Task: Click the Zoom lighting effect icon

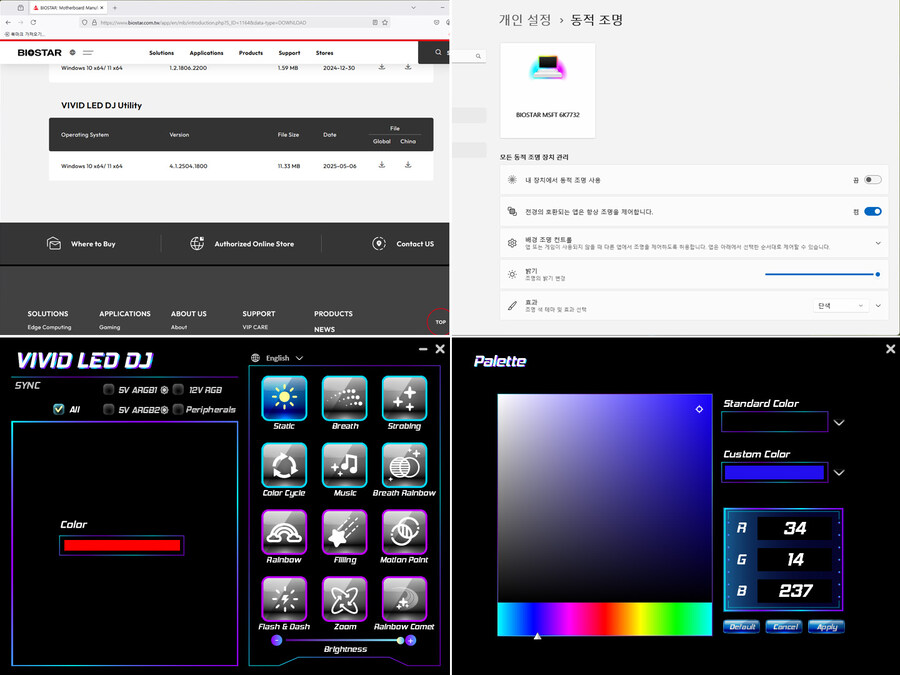Action: pyautogui.click(x=344, y=599)
